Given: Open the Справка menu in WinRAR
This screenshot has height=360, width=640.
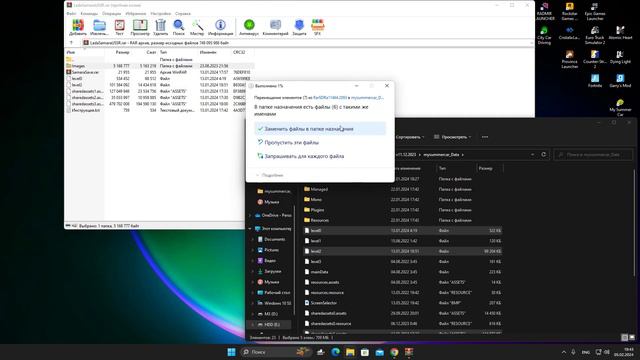Looking at the screenshot, I should pyautogui.click(x=183, y=13).
